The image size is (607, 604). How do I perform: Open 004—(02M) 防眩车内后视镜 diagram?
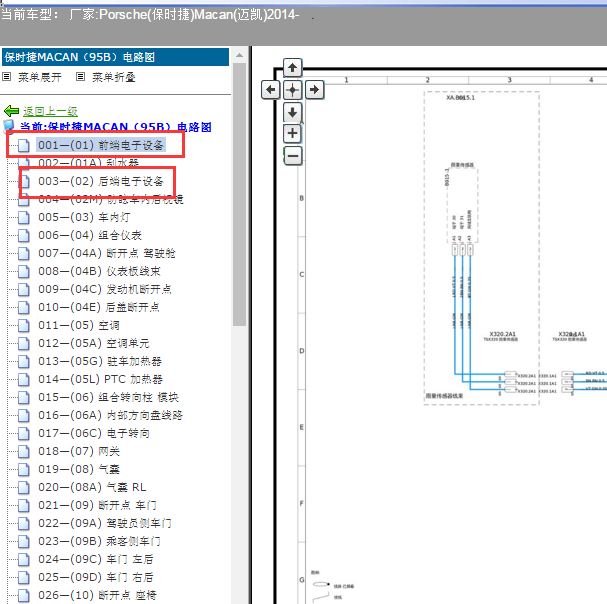(x=111, y=199)
